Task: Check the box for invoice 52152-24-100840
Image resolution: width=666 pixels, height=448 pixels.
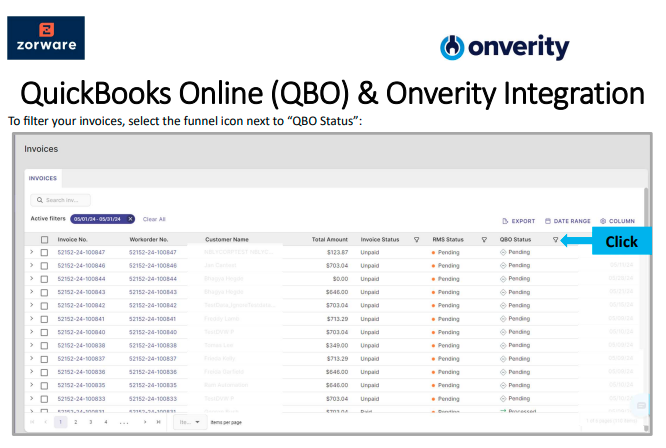Action: (44, 332)
